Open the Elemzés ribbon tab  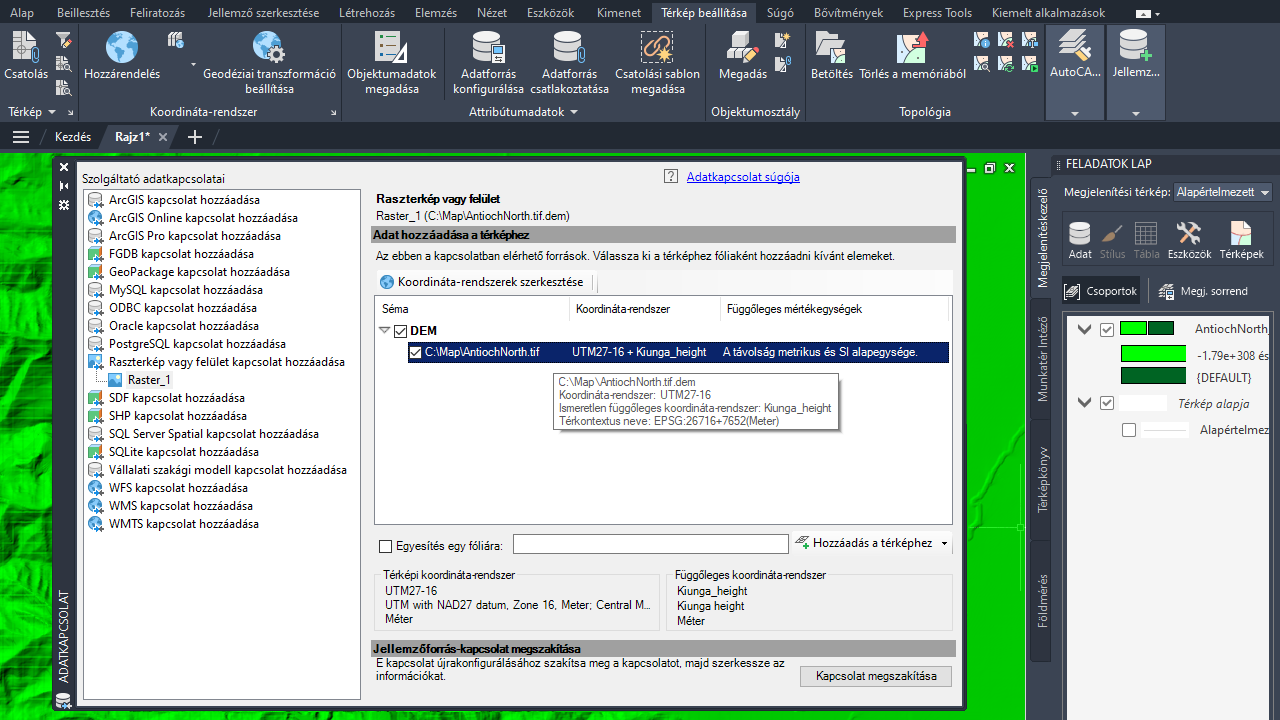(x=435, y=13)
